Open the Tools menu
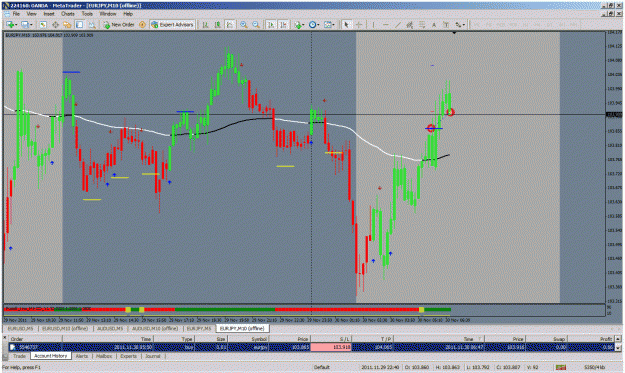This screenshot has width=625, height=373. click(x=87, y=14)
